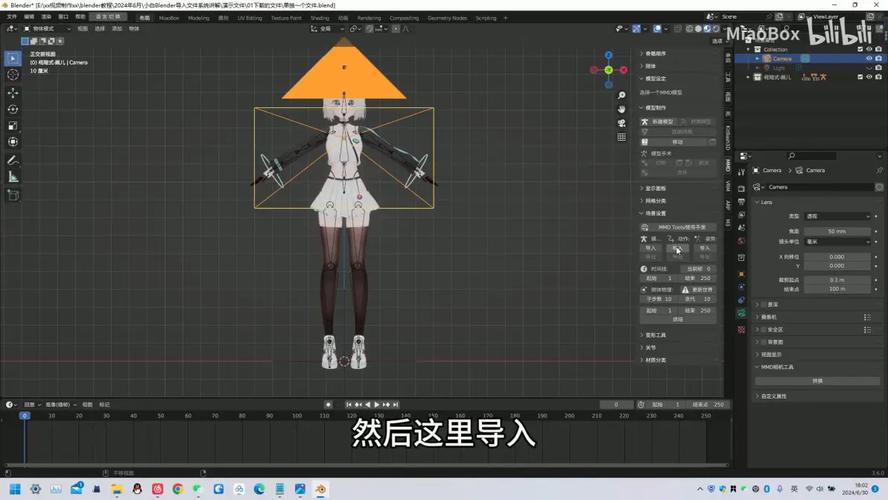Adjust the Clip Start 0.1 m field
Image resolution: width=888 pixels, height=500 pixels.
(x=837, y=280)
